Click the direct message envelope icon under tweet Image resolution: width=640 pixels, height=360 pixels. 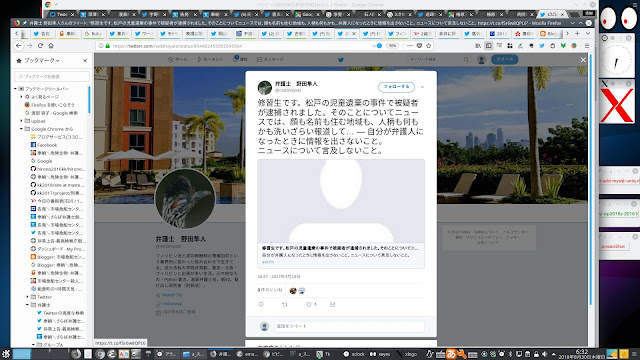333,304
